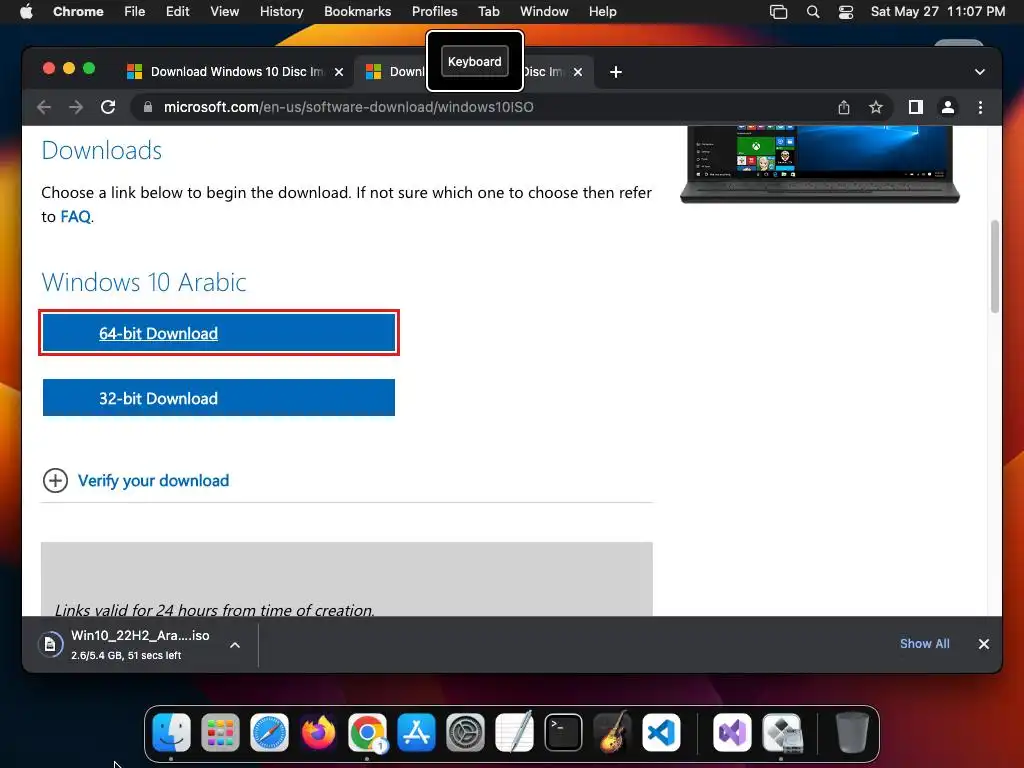Image resolution: width=1024 pixels, height=768 pixels.
Task: Click the date and time in menu bar
Action: pos(938,12)
